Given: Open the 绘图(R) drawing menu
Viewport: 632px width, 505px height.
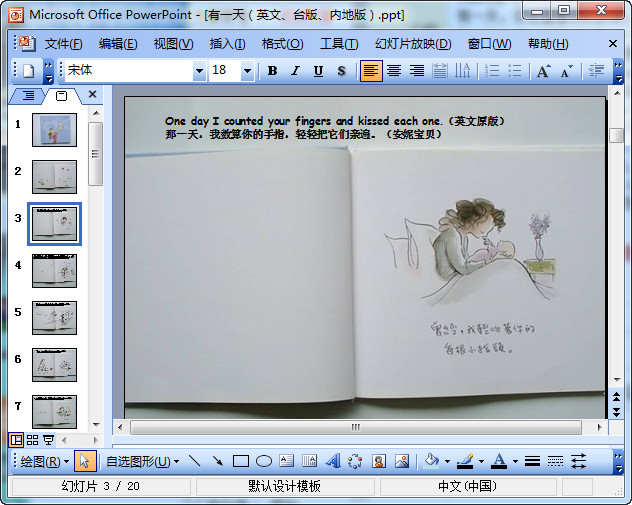Looking at the screenshot, I should click(x=44, y=461).
